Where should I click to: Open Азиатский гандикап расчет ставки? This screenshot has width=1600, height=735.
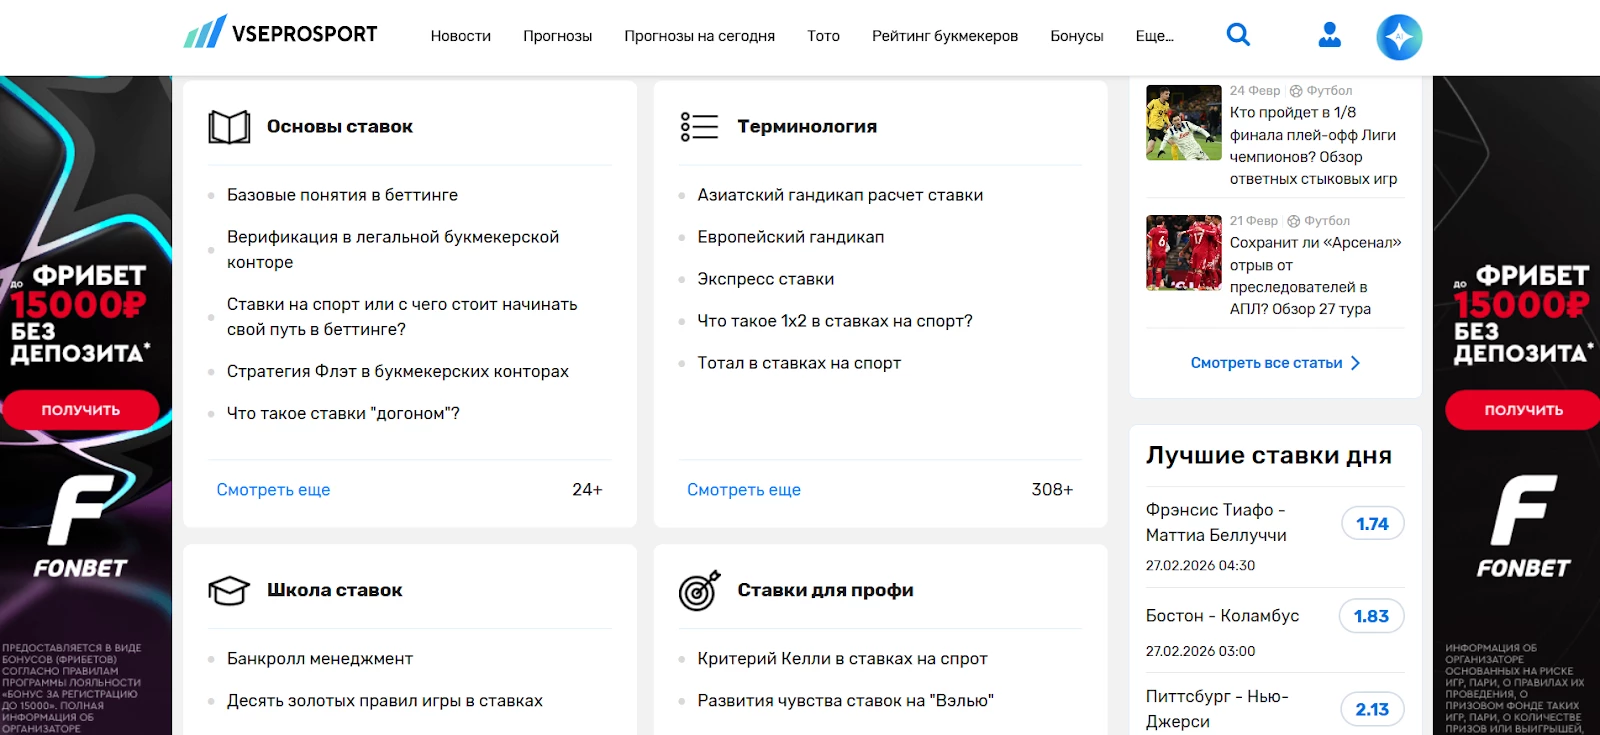840,195
